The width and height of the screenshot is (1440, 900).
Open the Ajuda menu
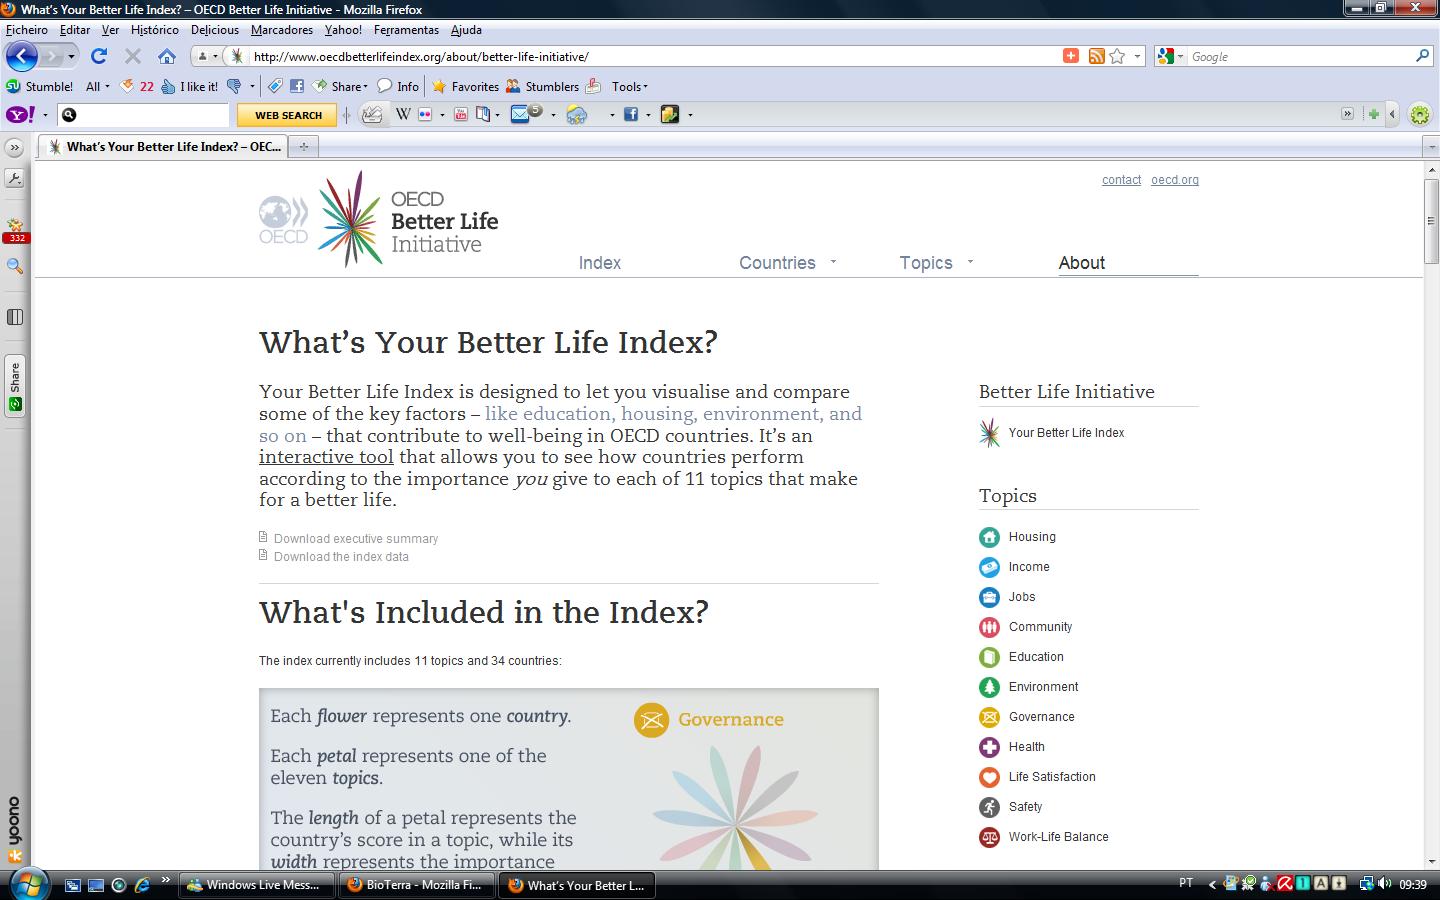[x=466, y=30]
